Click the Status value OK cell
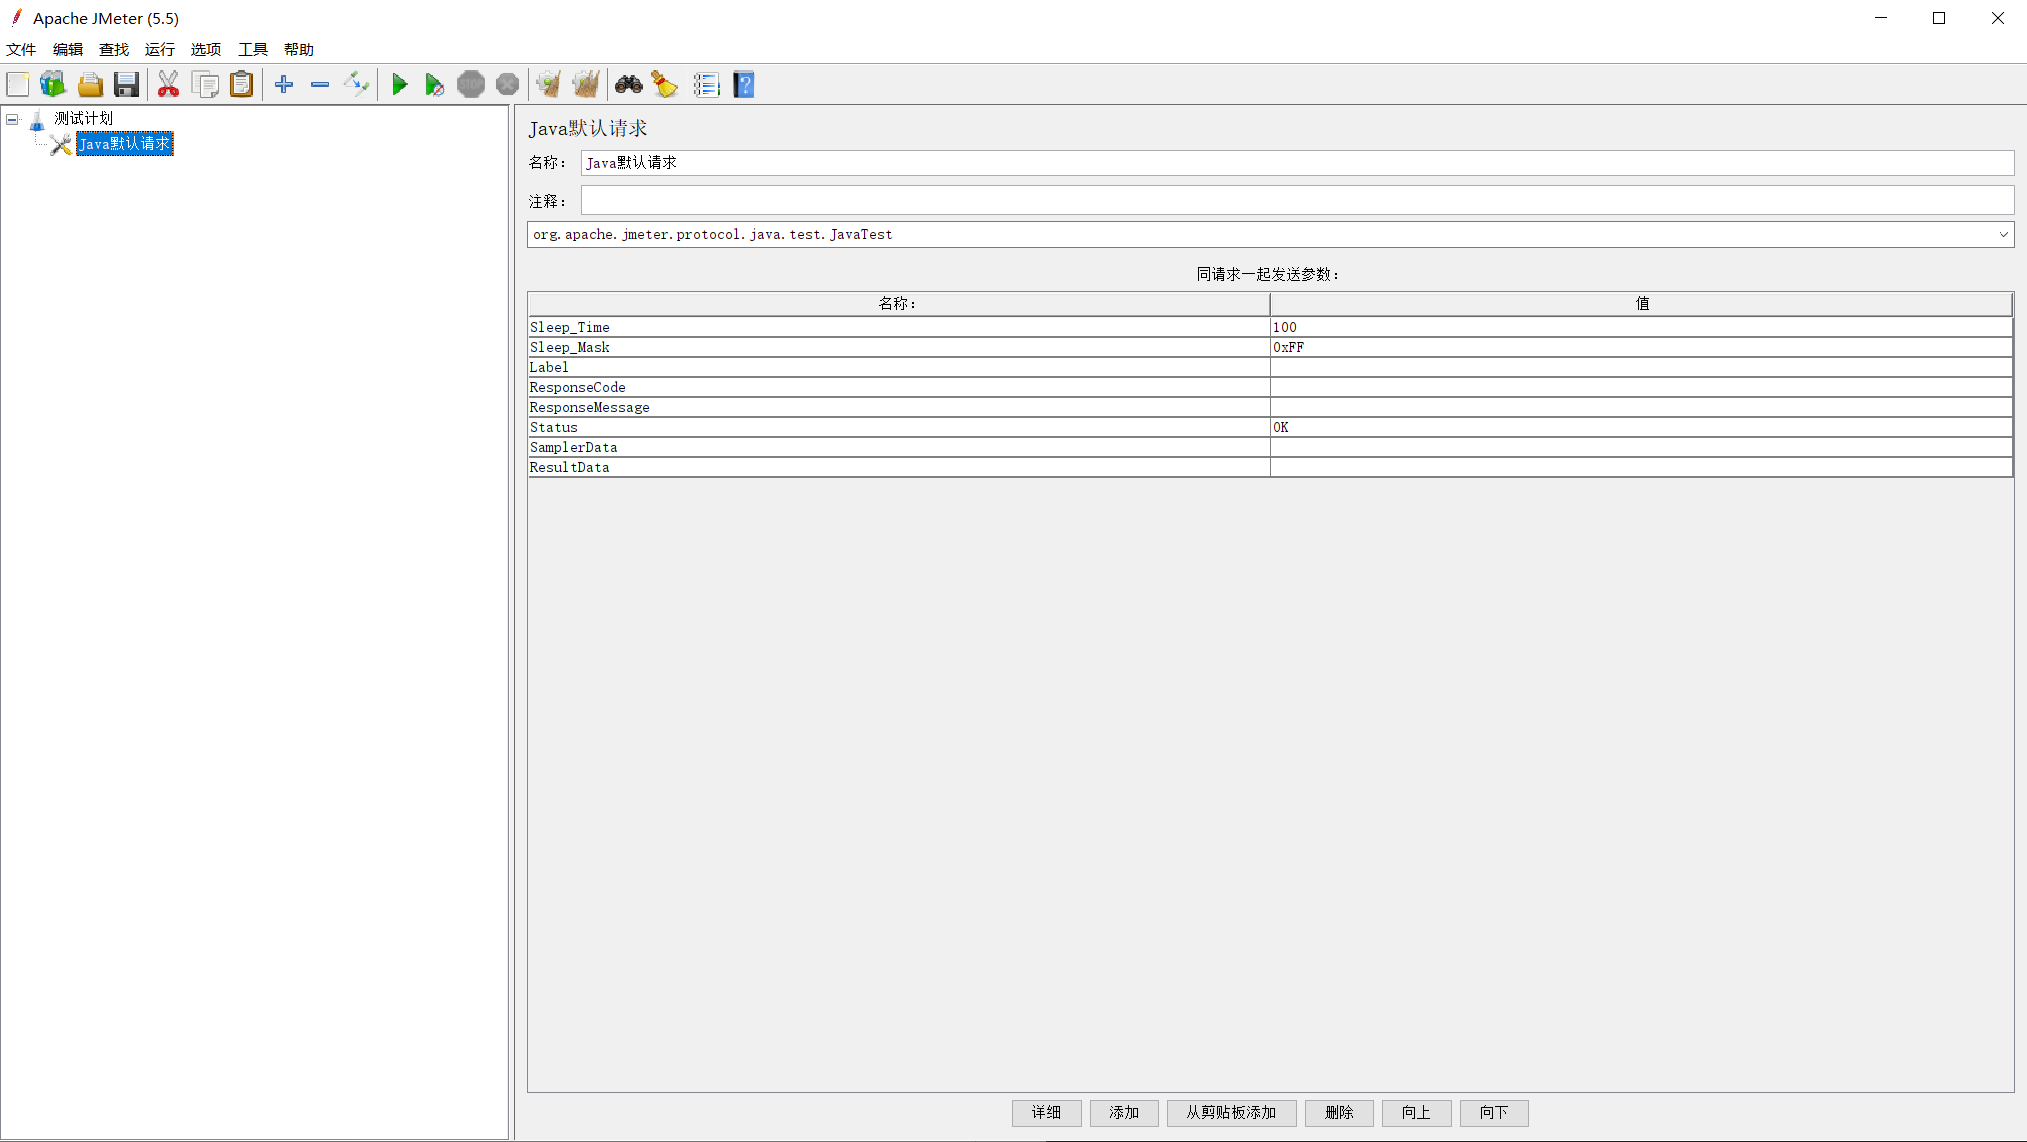This screenshot has width=2027, height=1142. pyautogui.click(x=1641, y=427)
